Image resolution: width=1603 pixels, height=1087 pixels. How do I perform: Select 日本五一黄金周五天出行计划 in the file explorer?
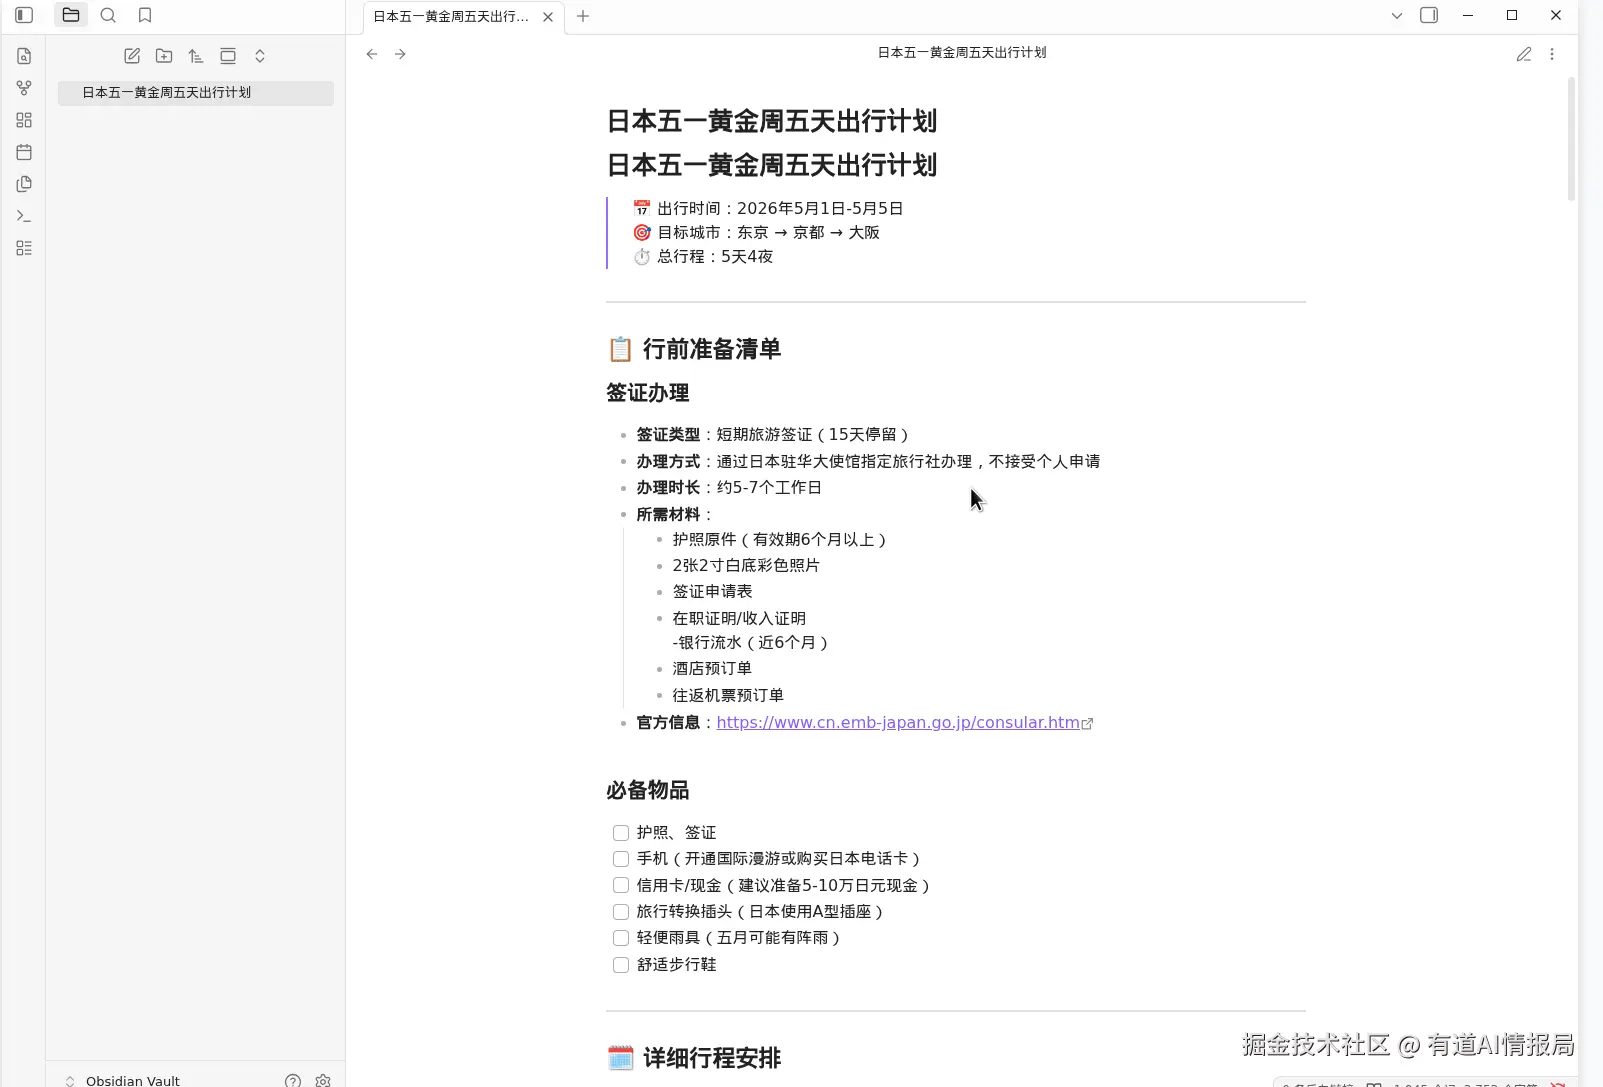168,92
